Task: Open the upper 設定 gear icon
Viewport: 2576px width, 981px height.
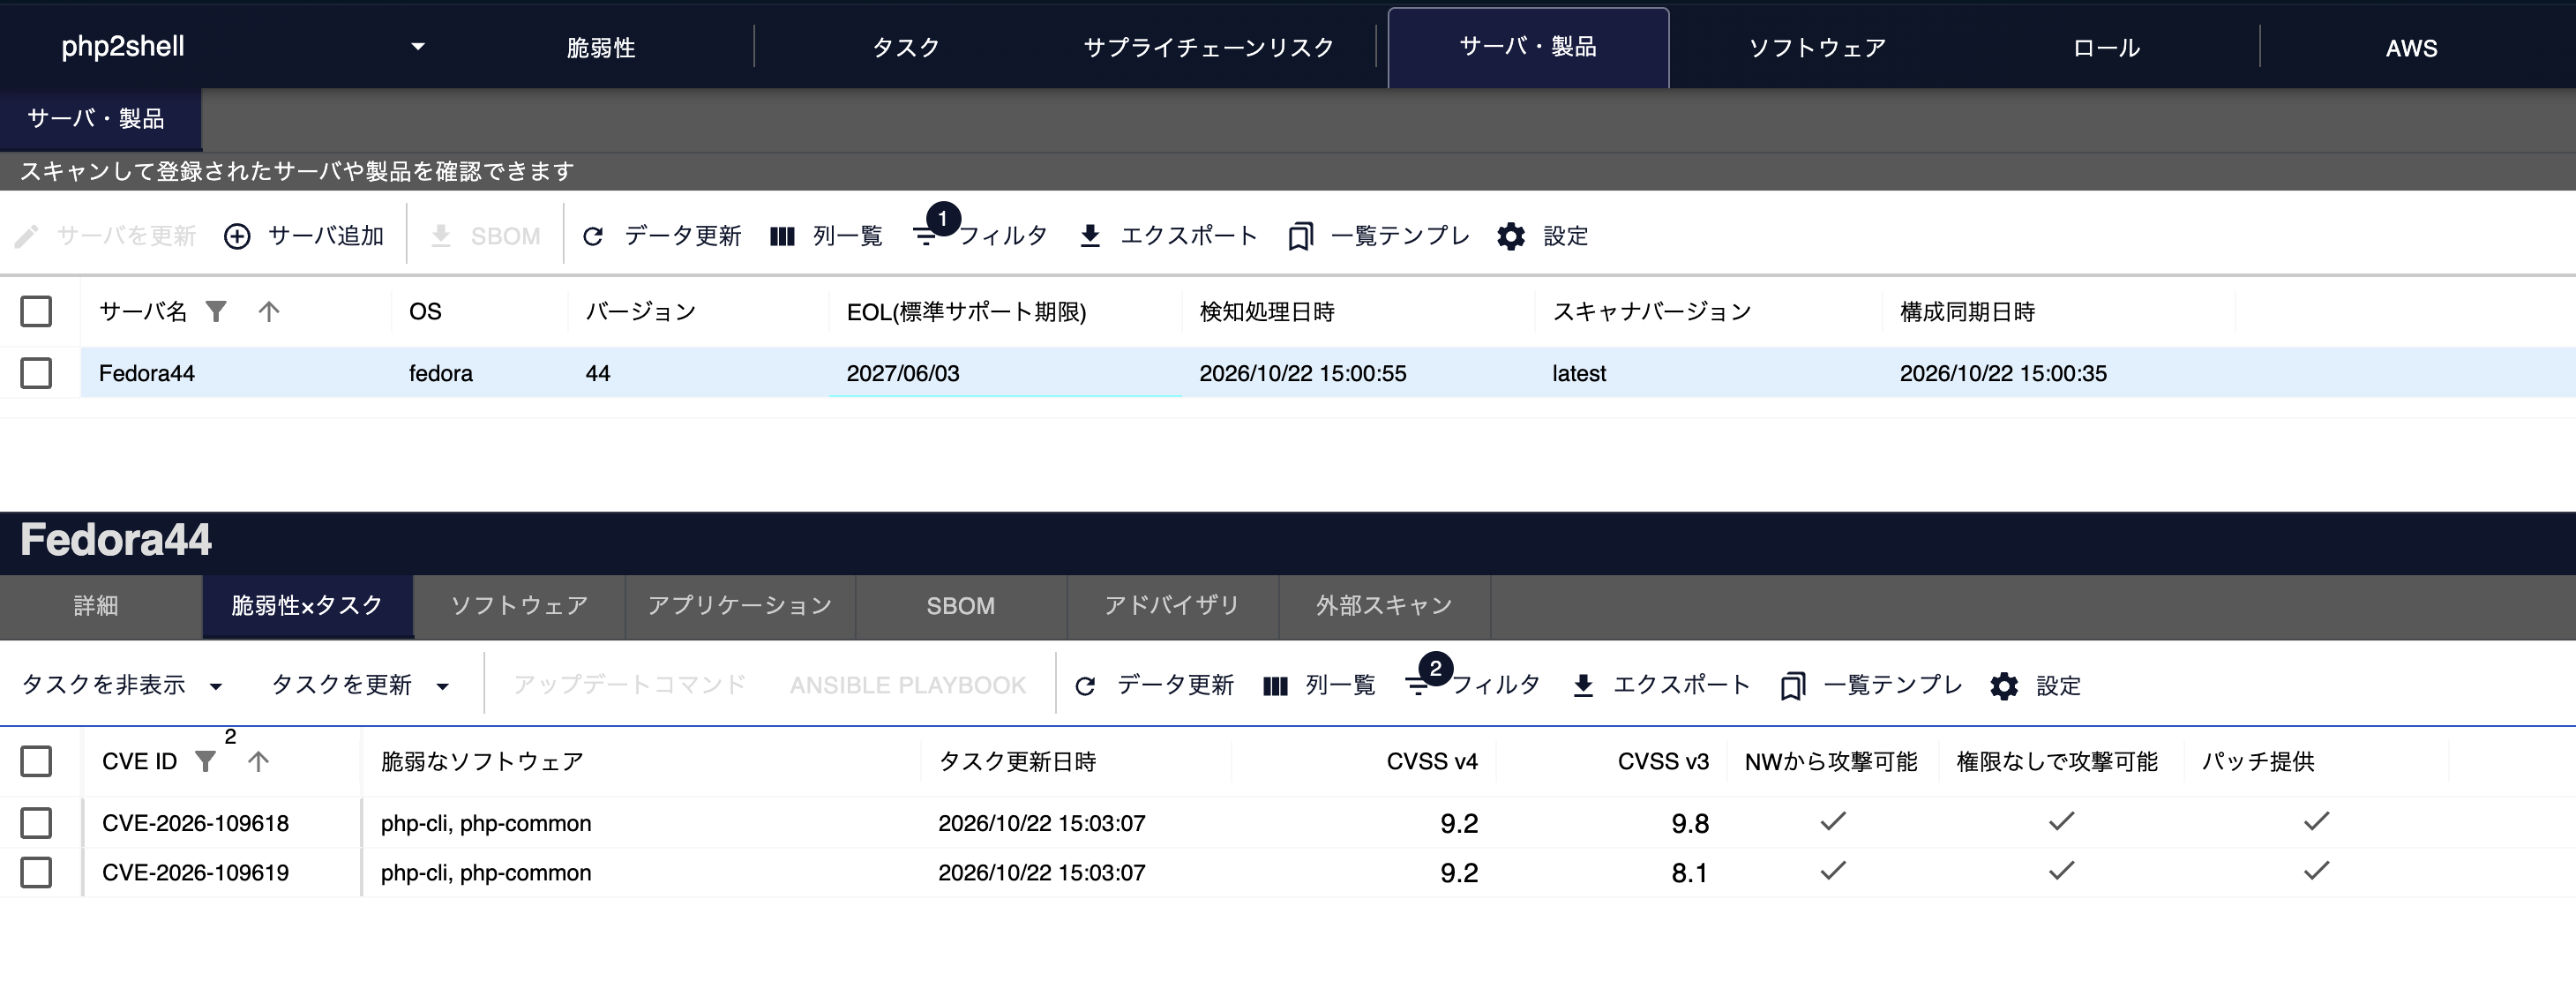Action: pos(1511,236)
